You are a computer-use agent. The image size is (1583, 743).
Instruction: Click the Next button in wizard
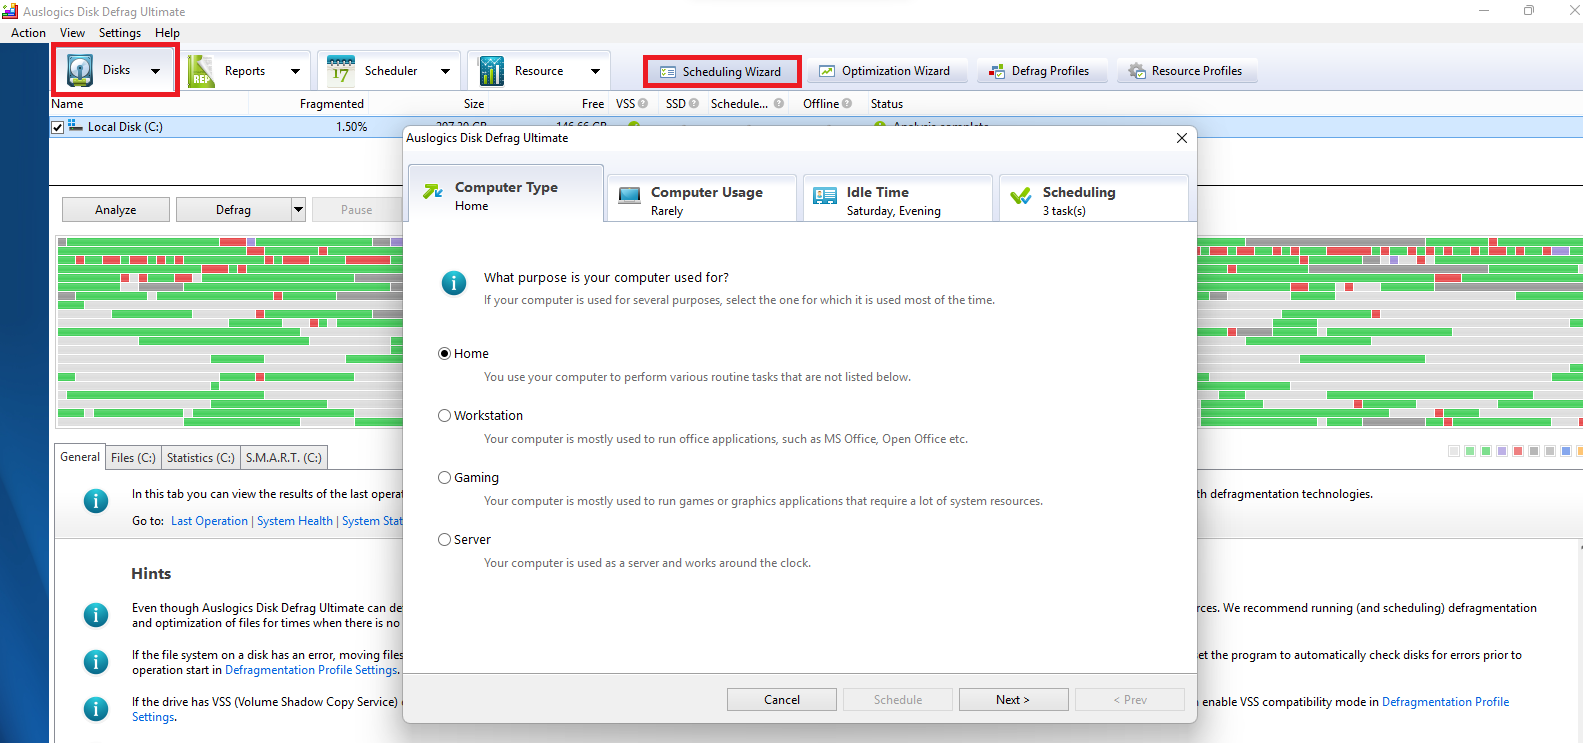1012,700
